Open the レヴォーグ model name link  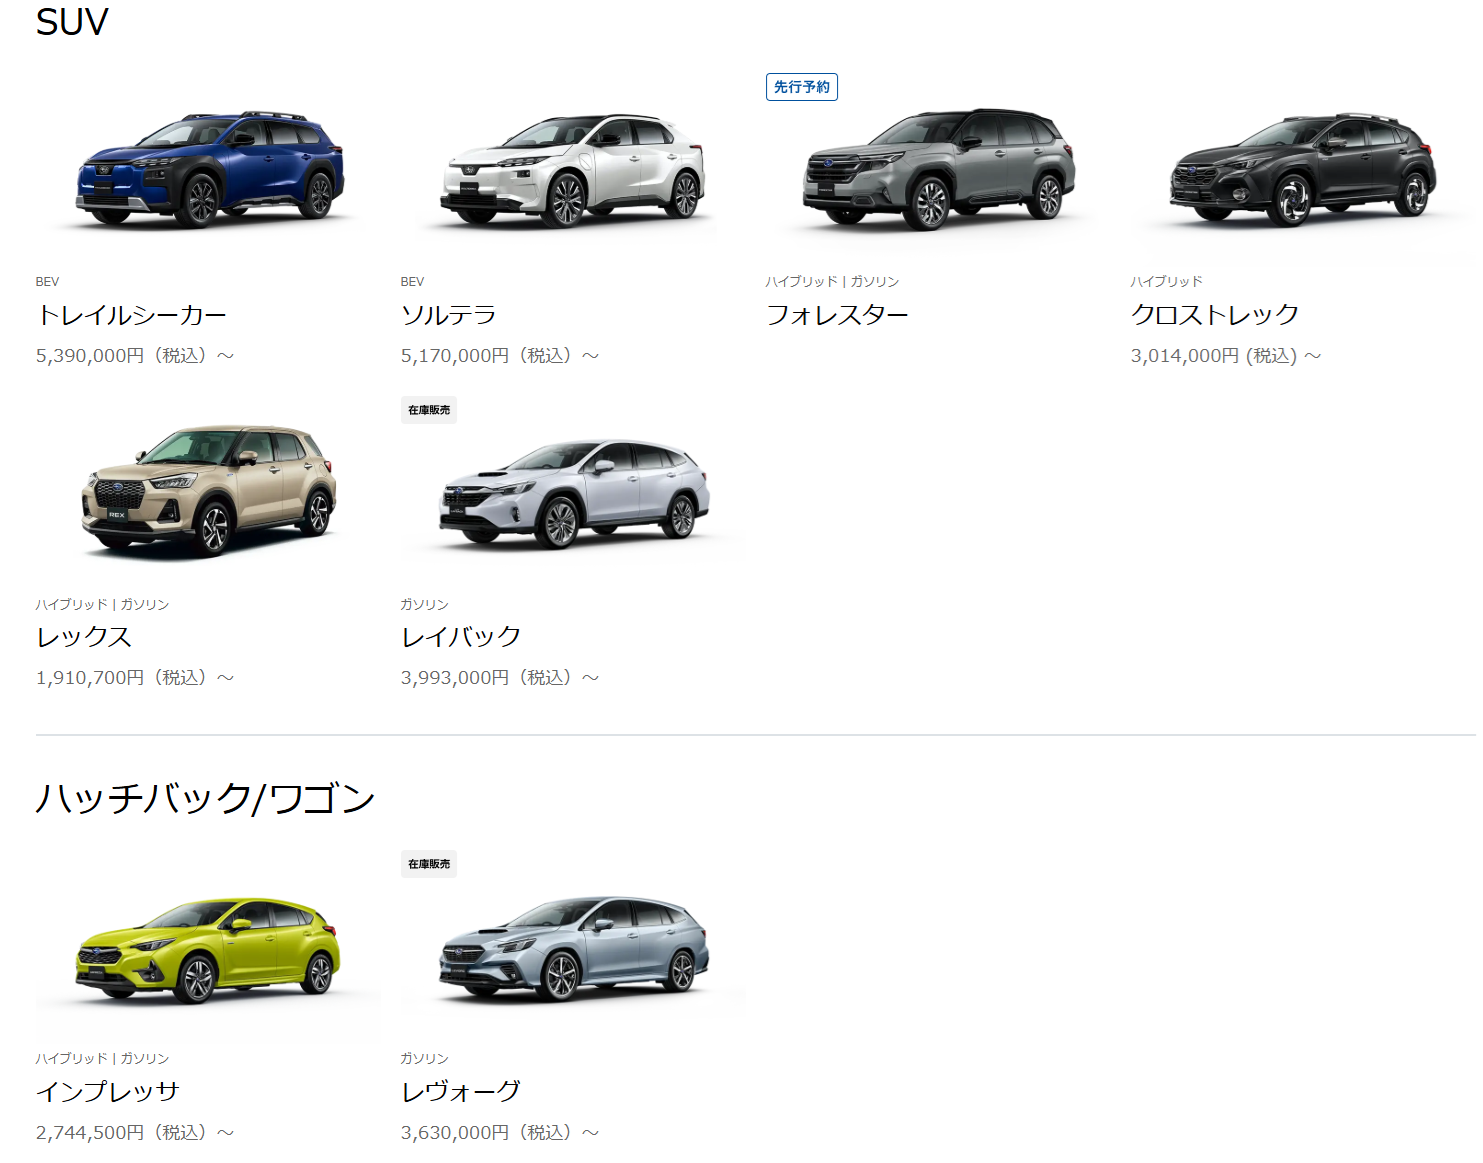461,1091
